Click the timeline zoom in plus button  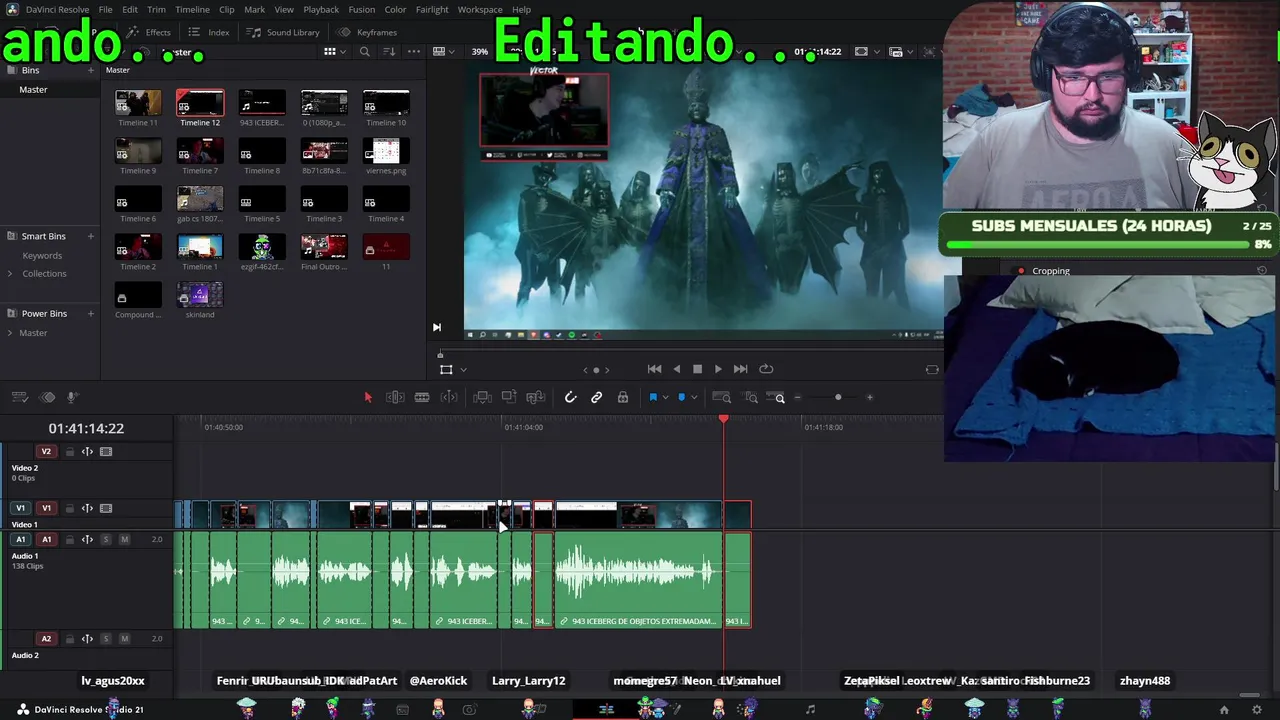(x=869, y=398)
